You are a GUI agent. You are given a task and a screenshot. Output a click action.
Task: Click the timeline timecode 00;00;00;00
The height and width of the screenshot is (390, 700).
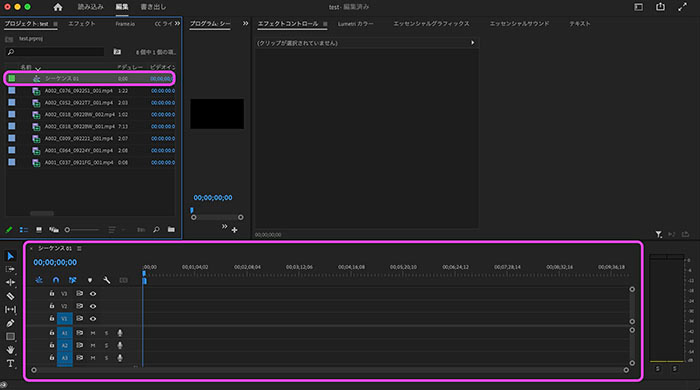55,262
